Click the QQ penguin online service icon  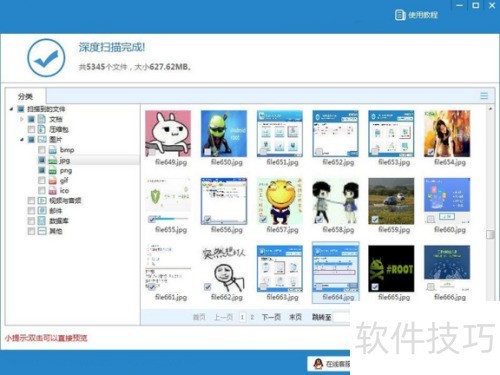[x=318, y=364]
